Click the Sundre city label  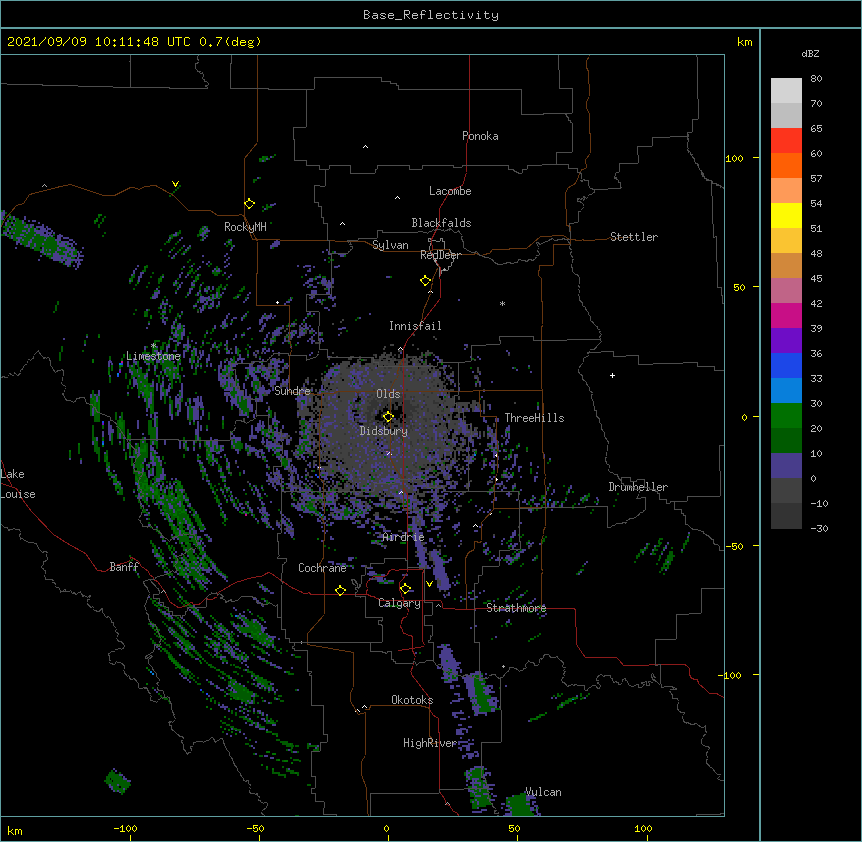[x=292, y=391]
